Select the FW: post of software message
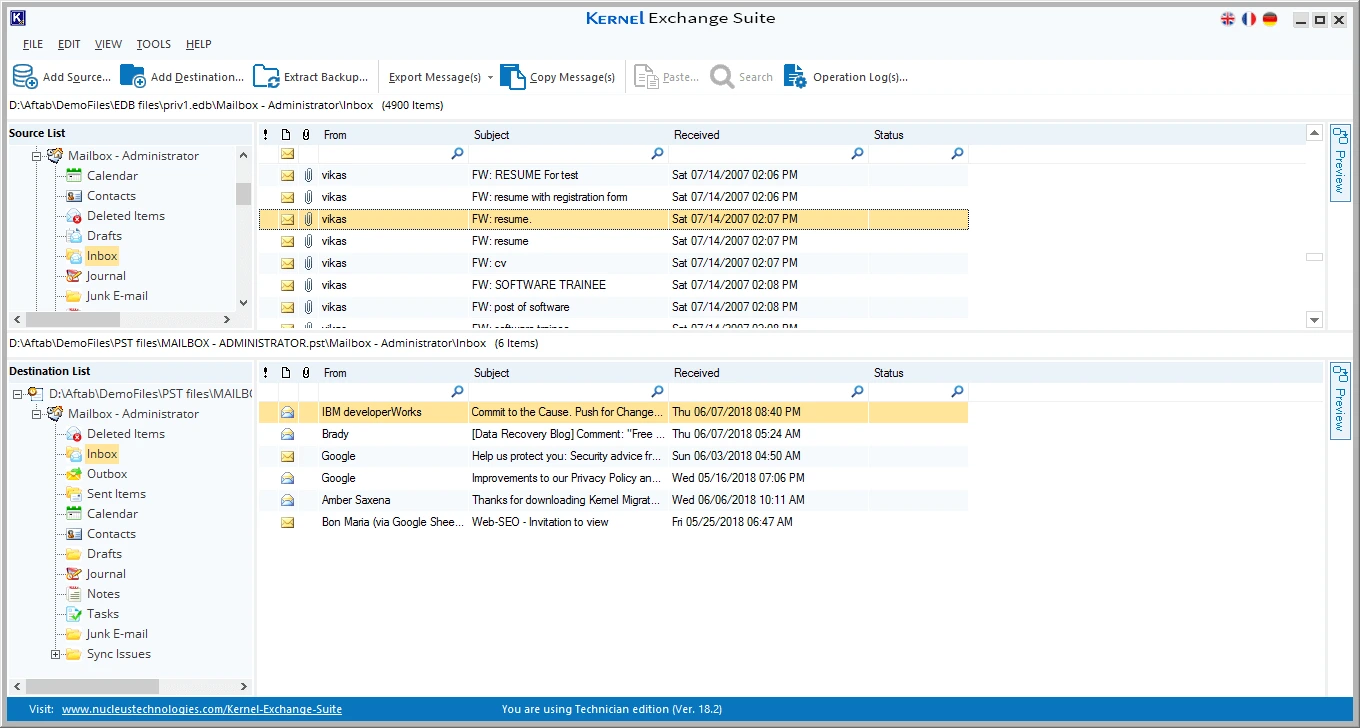Image resolution: width=1360 pixels, height=728 pixels. click(613, 307)
